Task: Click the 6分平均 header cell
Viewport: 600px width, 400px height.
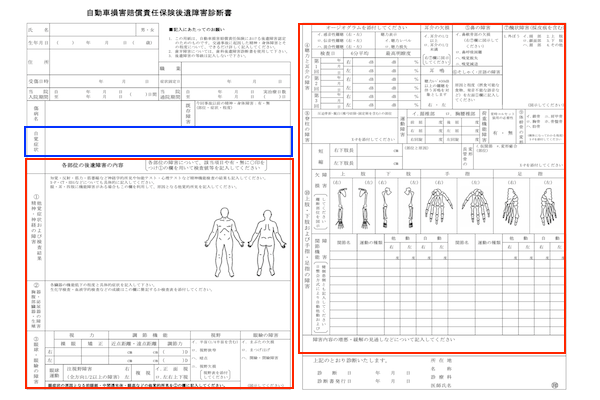Action: 360,54
